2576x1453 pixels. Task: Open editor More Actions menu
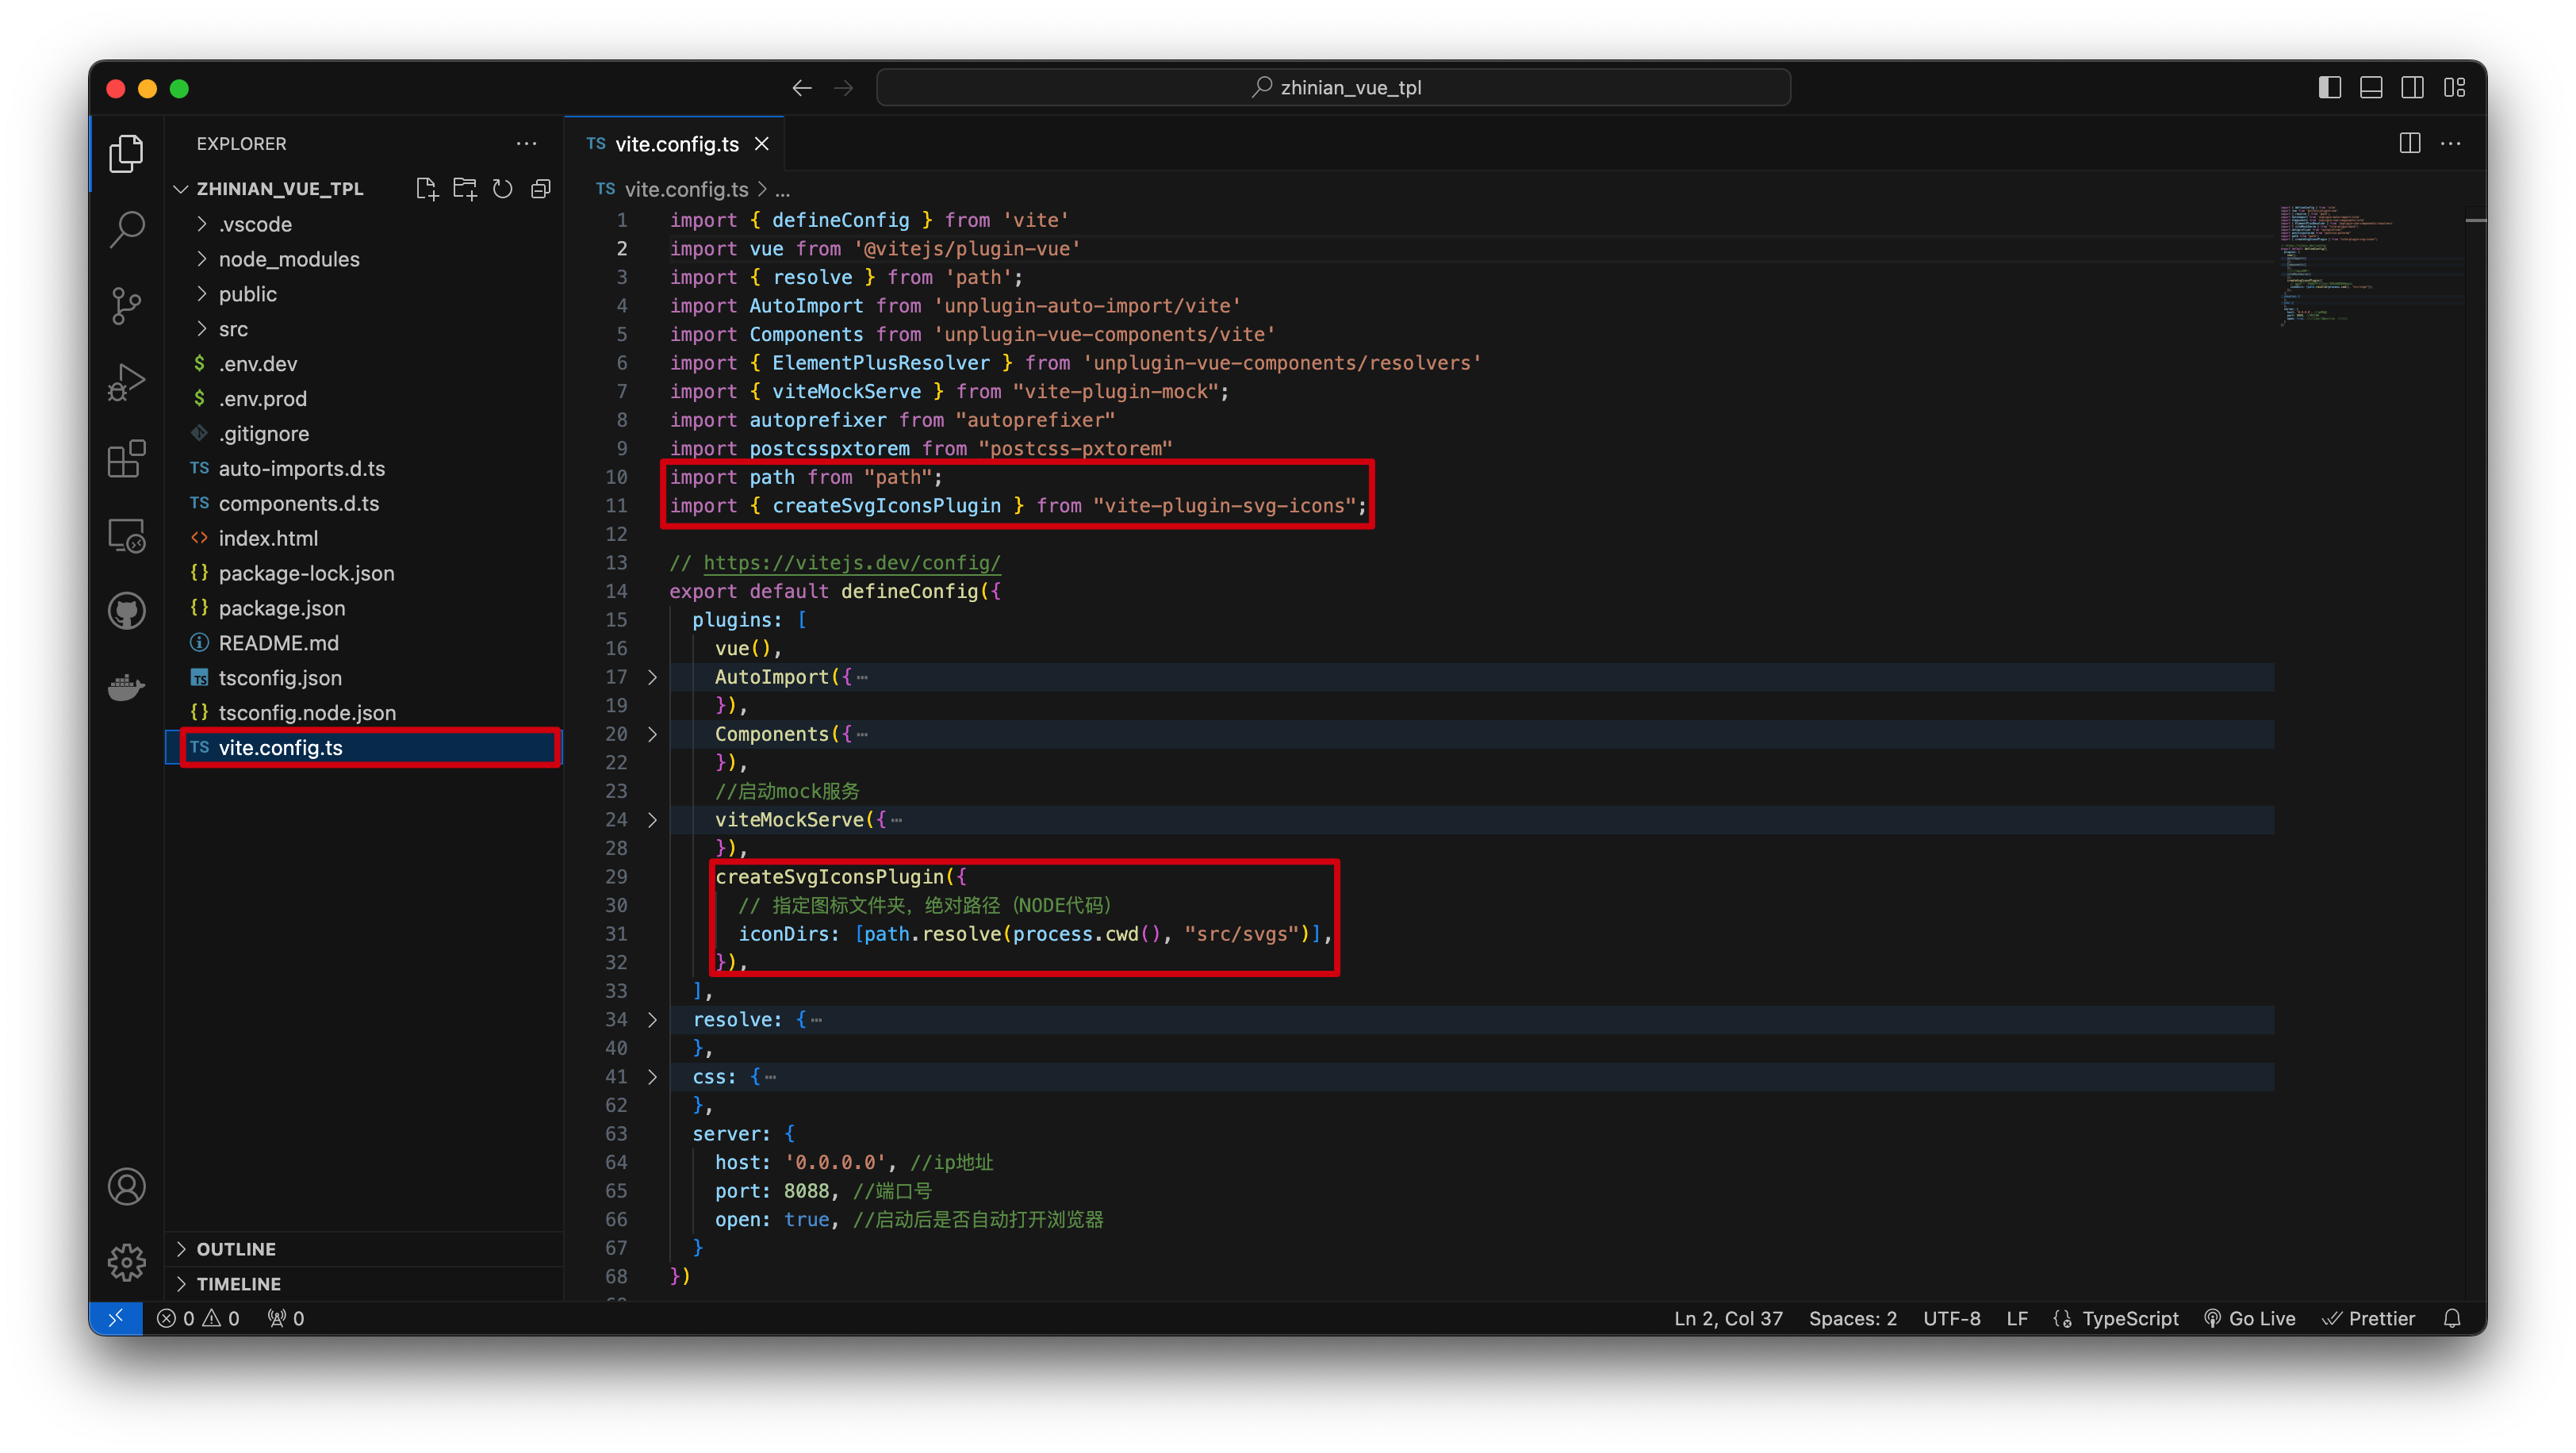(2450, 144)
